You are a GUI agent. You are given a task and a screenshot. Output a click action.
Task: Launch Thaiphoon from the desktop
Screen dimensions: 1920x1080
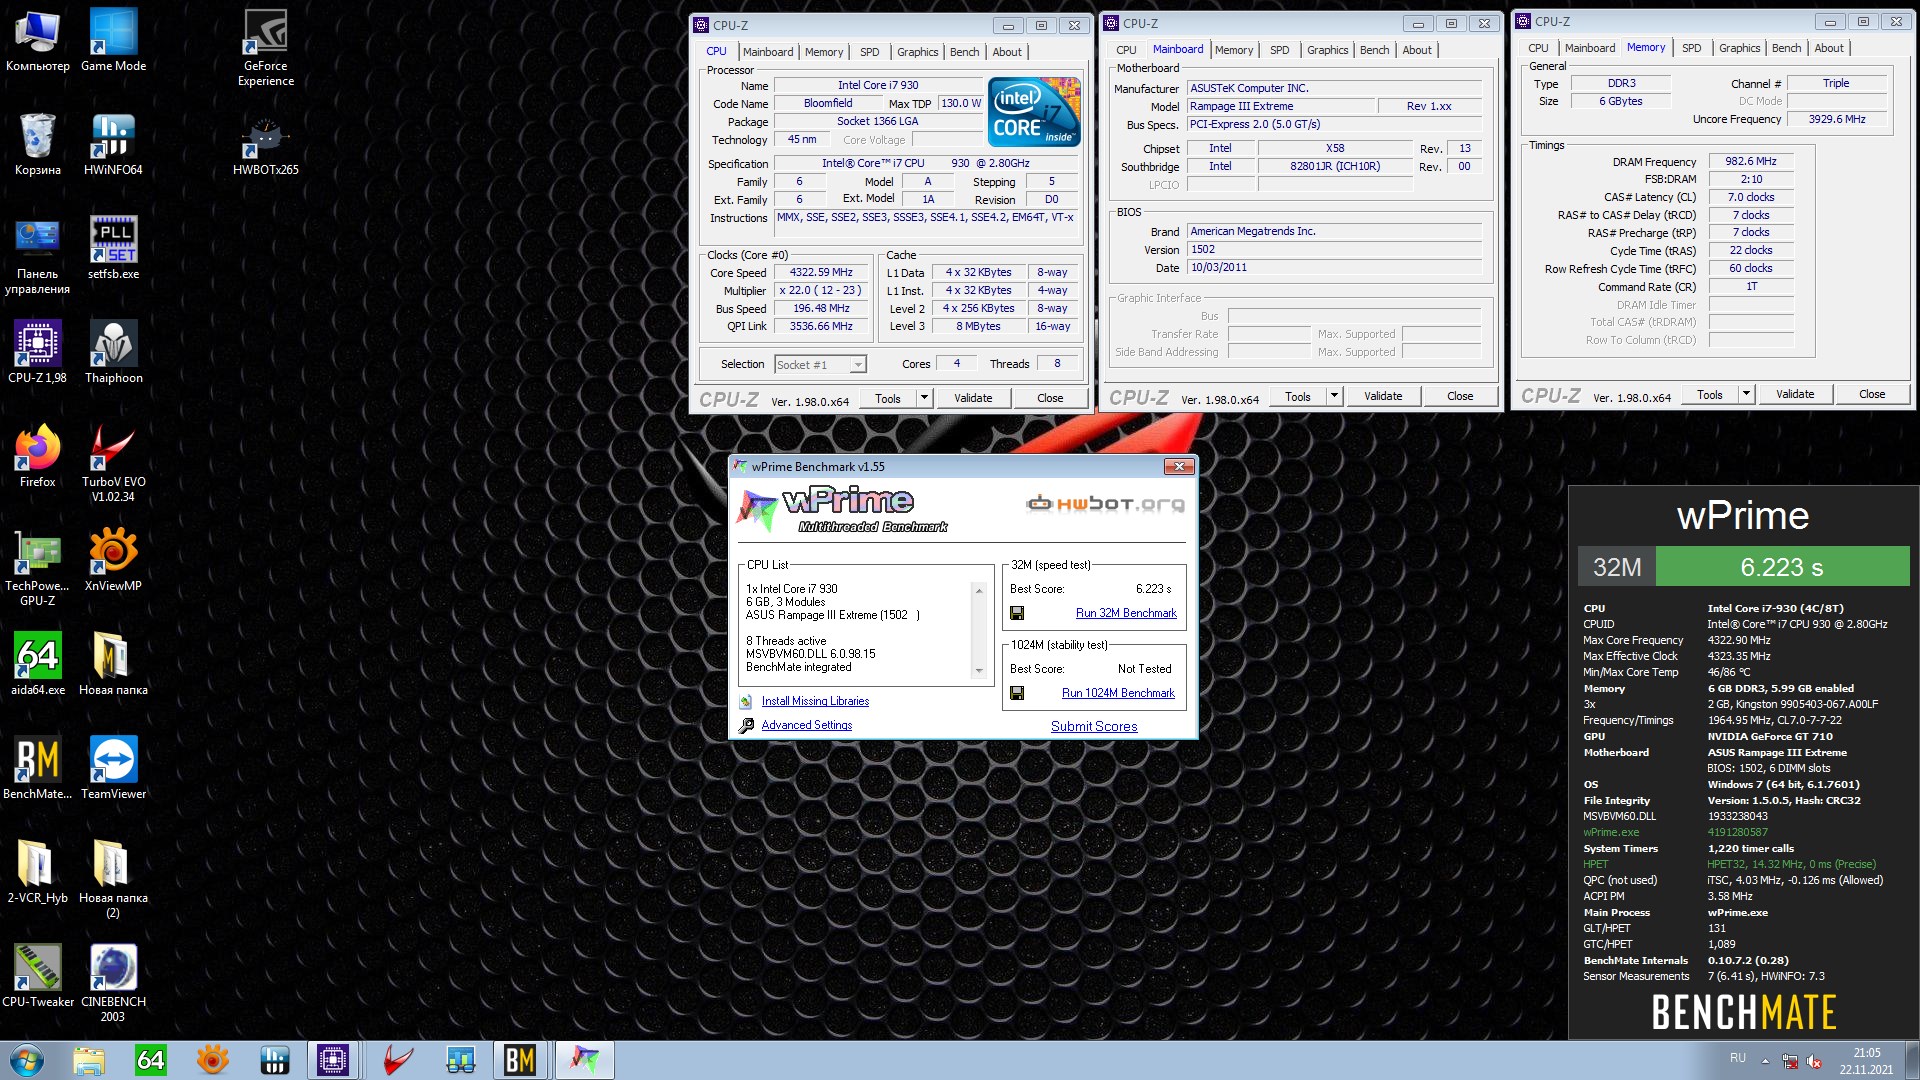point(113,352)
